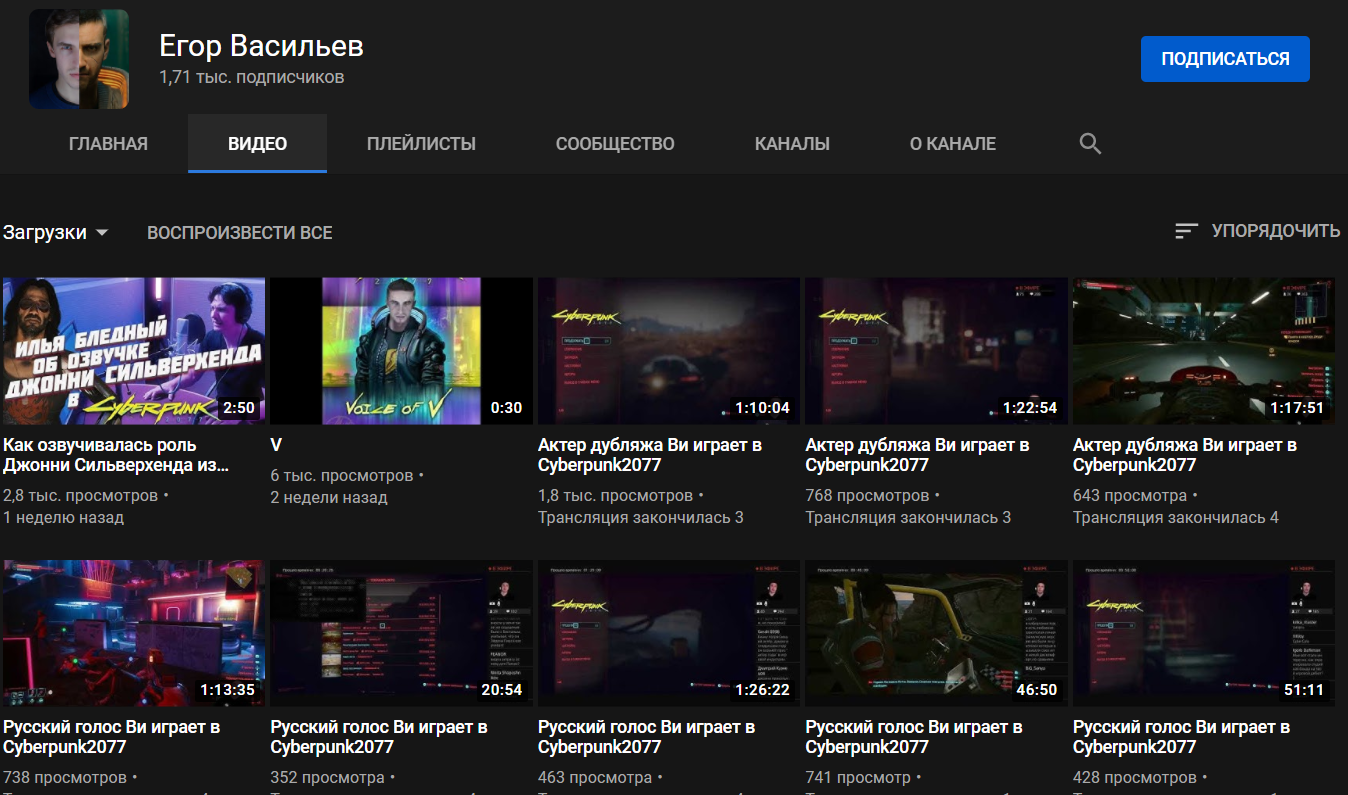
Task: Click subscriber count 1,71 тыс. подписчиков
Action: tap(252, 77)
